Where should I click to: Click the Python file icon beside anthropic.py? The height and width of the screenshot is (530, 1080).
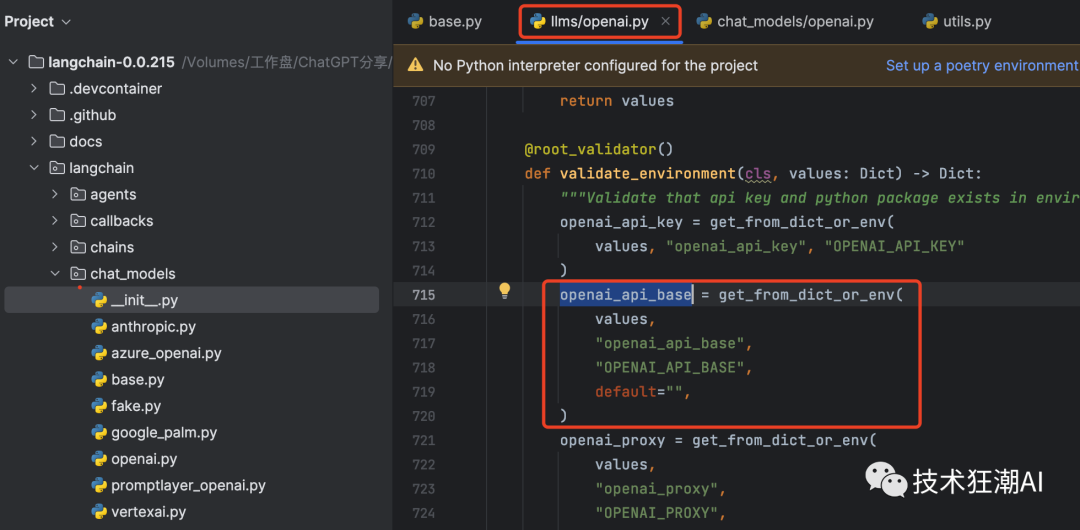tap(99, 327)
